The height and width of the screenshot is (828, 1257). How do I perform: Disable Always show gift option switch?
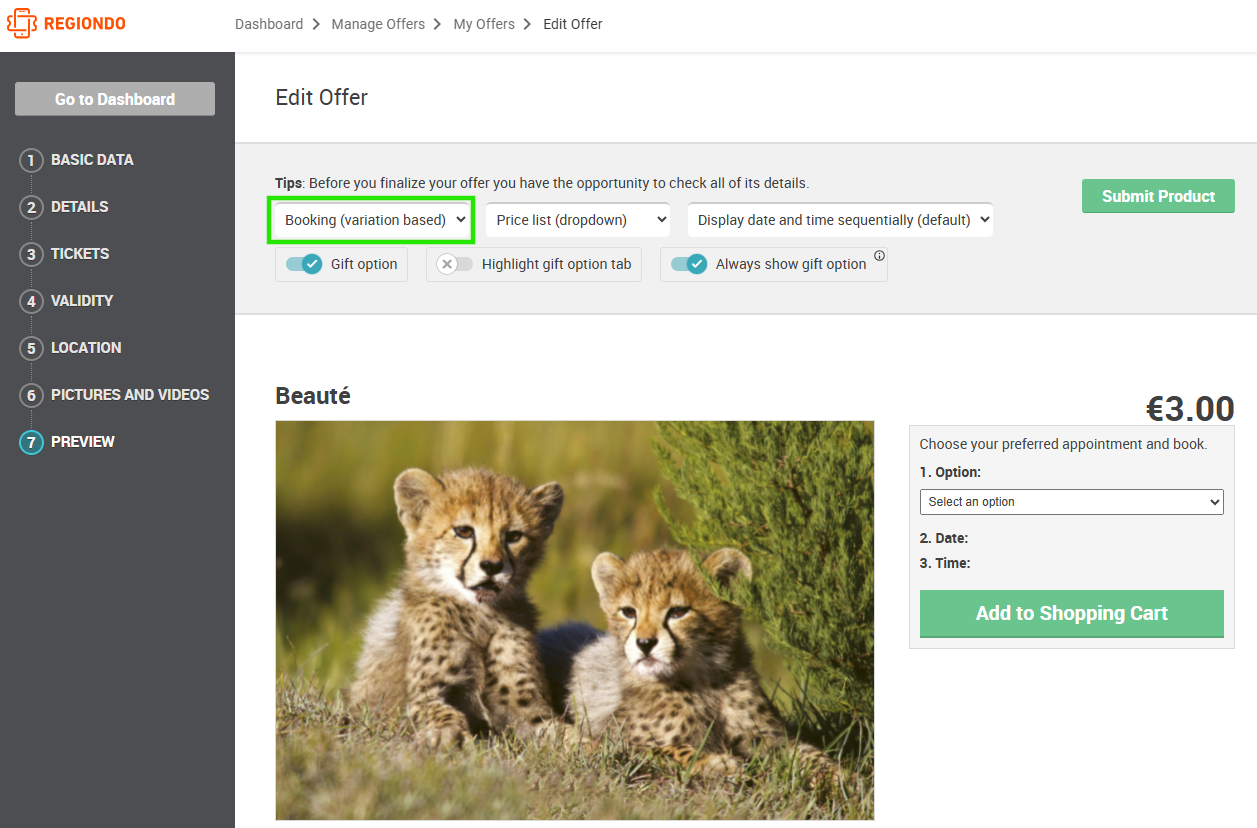coord(689,264)
